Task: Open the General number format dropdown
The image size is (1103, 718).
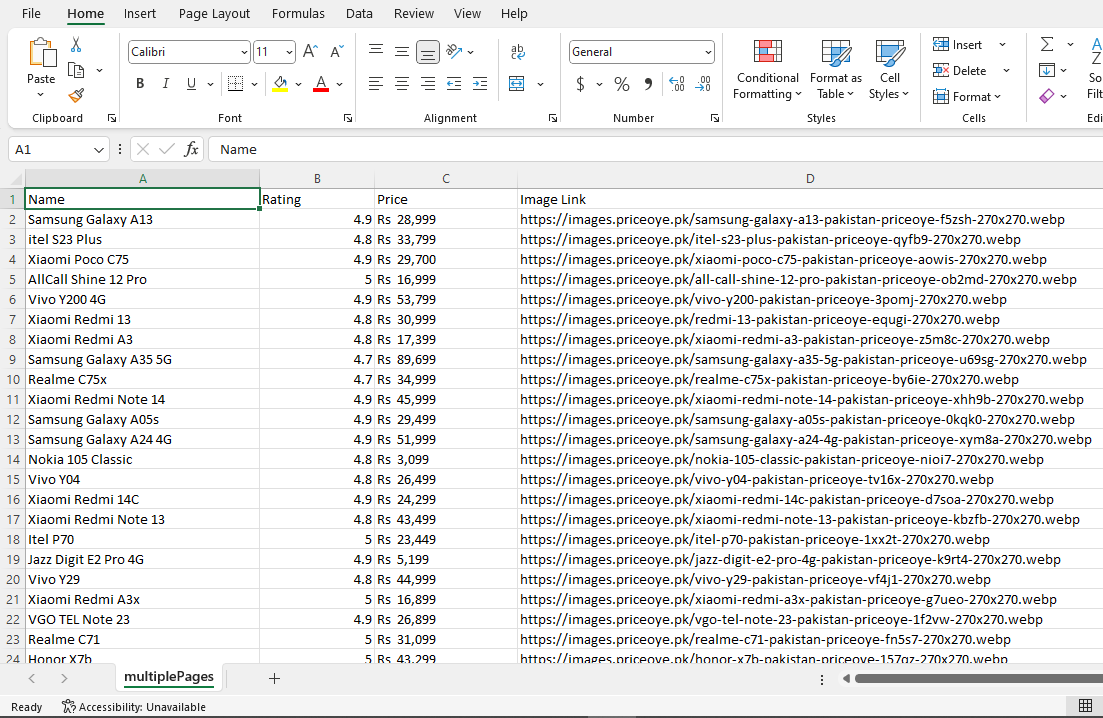Action: (x=710, y=51)
